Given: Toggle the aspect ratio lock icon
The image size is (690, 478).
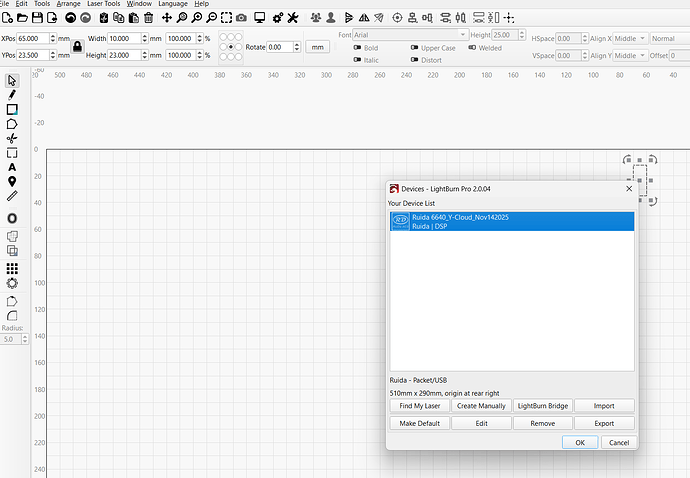Looking at the screenshot, I should (x=77, y=47).
